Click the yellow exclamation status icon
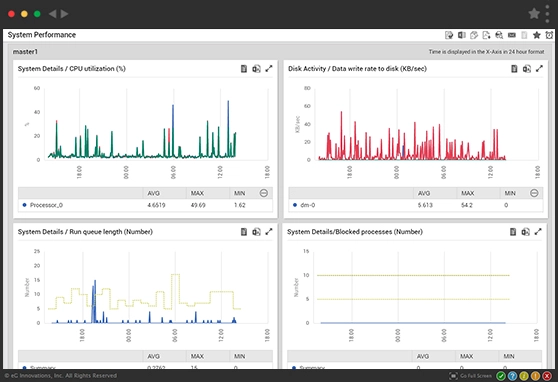Screen dimensions: 558x382 [x=524, y=376]
